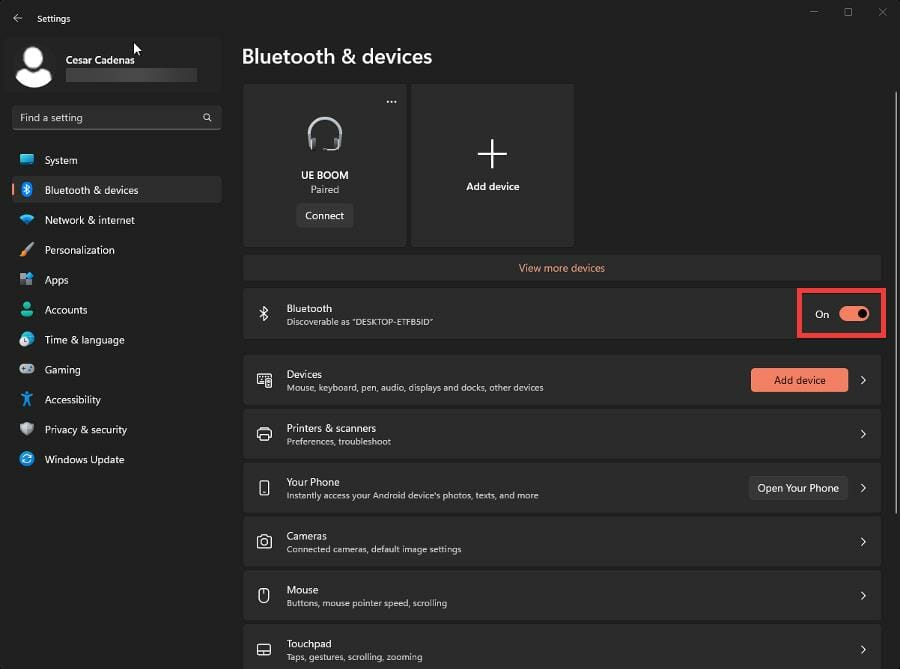The height and width of the screenshot is (669, 900).
Task: Click the Bluetooth symbol in Bluetooth row
Action: pyautogui.click(x=264, y=313)
